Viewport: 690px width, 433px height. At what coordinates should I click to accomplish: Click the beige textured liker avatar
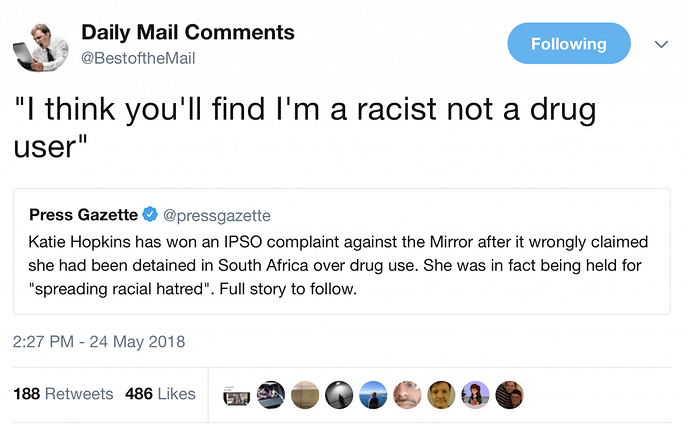306,395
